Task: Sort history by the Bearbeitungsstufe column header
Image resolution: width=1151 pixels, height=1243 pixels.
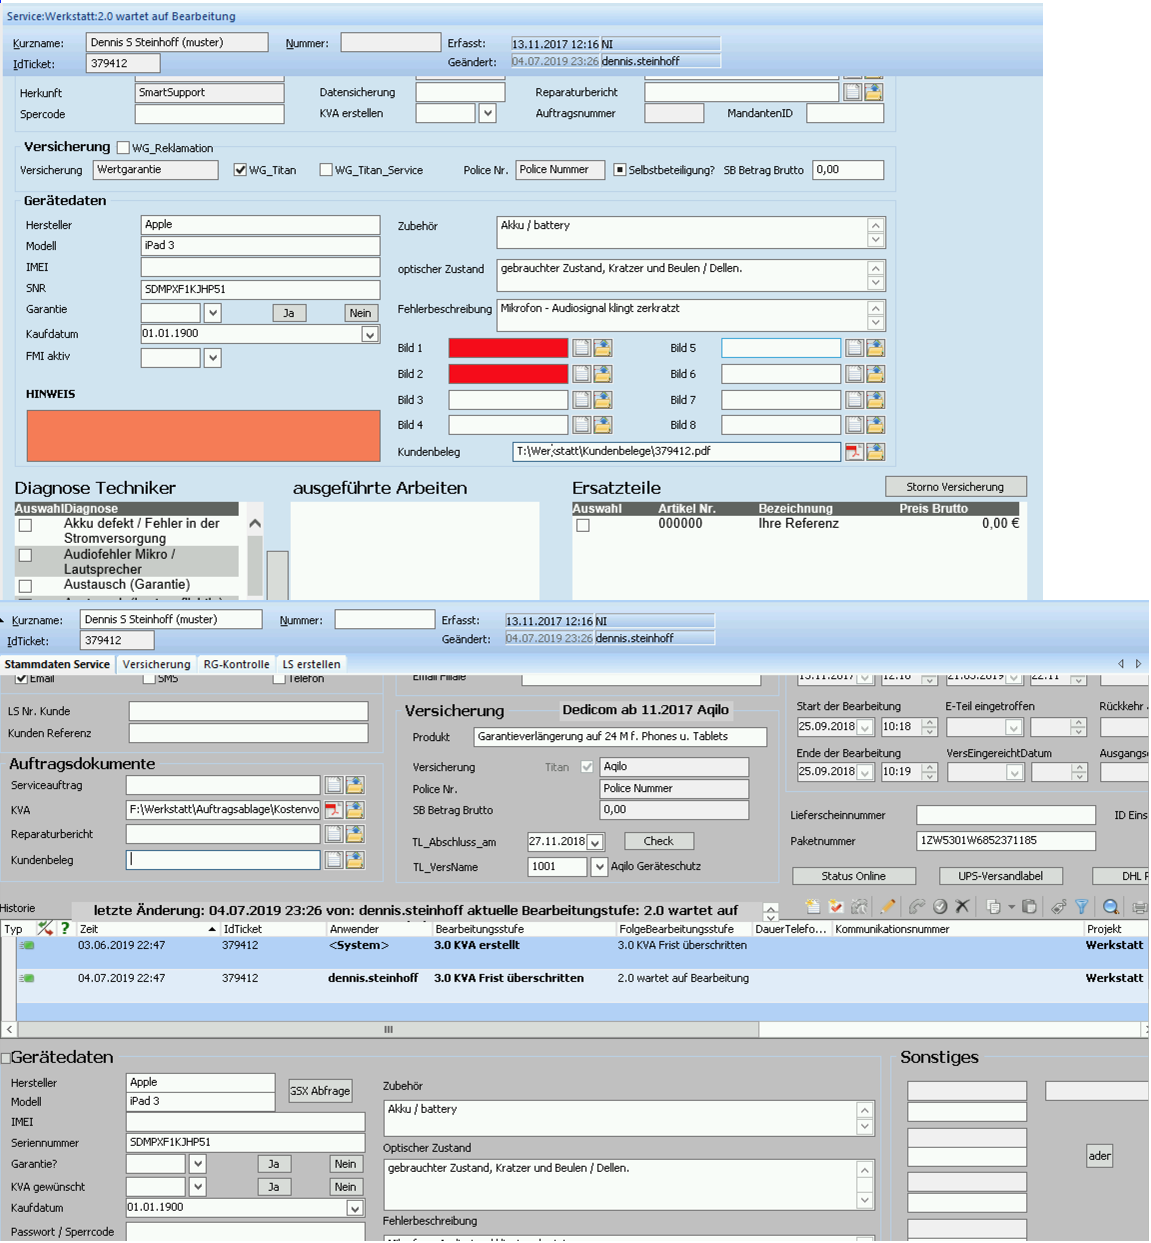Action: (x=523, y=929)
